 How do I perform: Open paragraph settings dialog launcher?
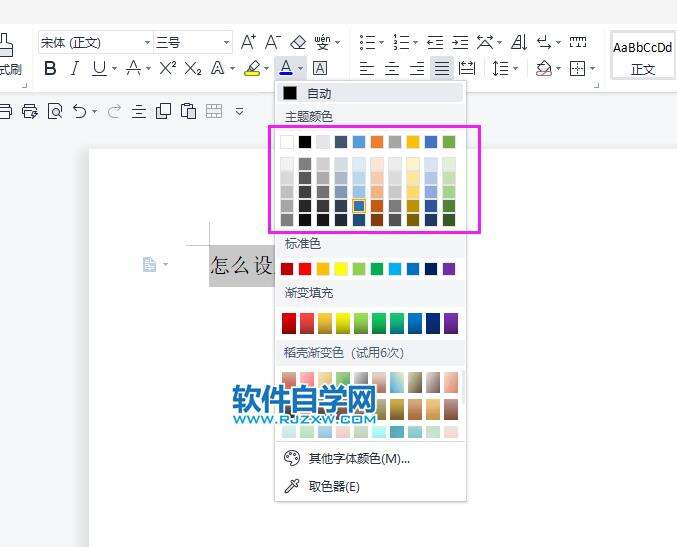click(x=597, y=85)
